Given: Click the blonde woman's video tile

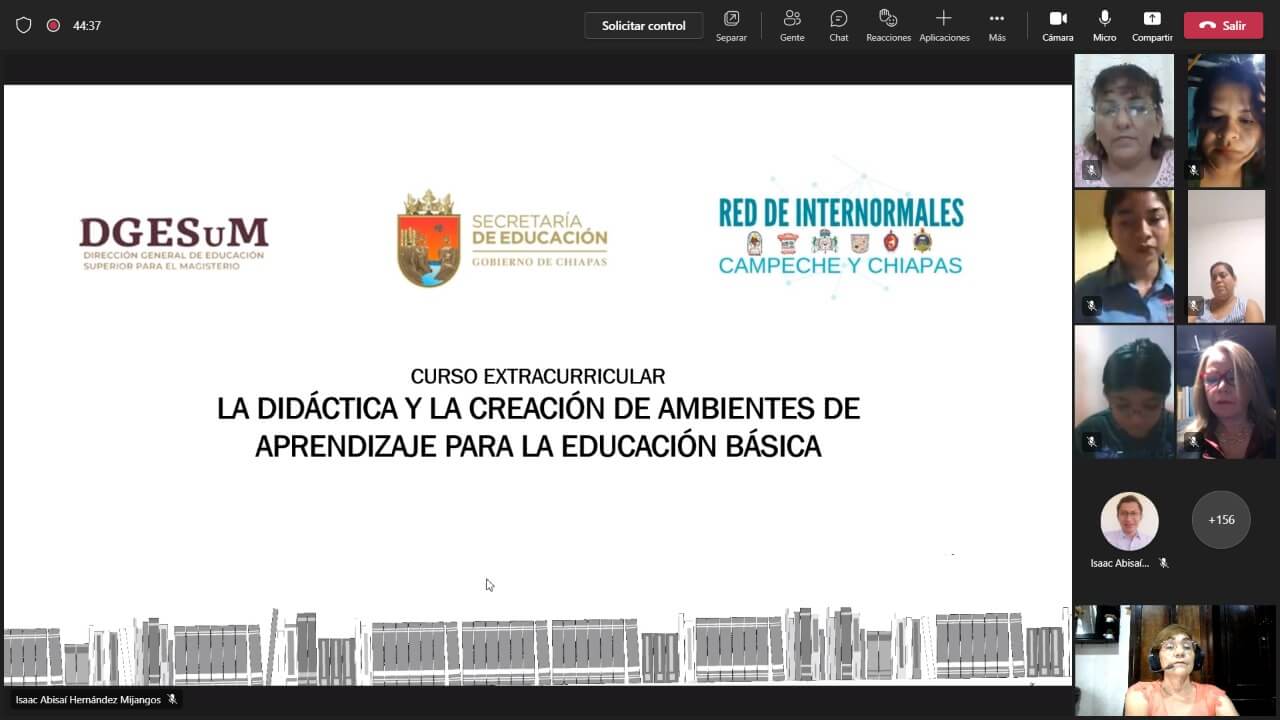Looking at the screenshot, I should click(1226, 392).
